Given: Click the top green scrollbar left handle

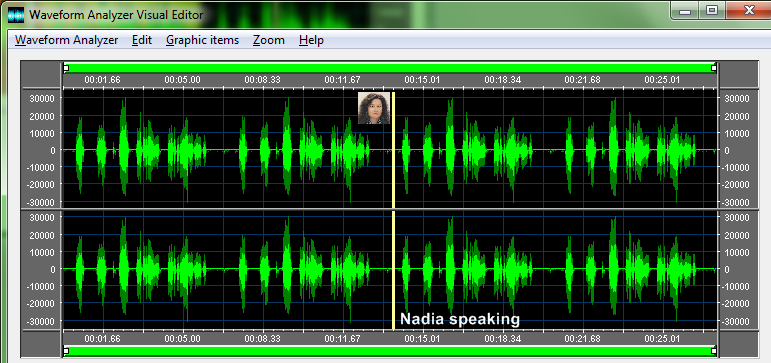Looking at the screenshot, I should tap(66, 68).
